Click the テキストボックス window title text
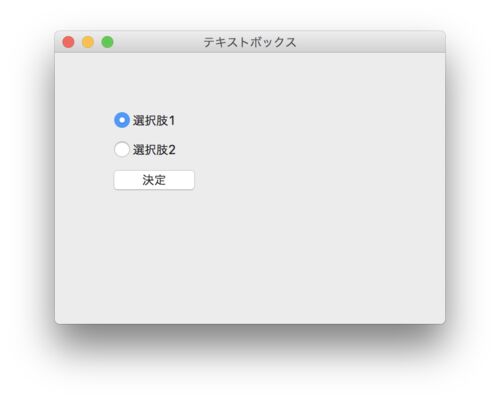 250,42
